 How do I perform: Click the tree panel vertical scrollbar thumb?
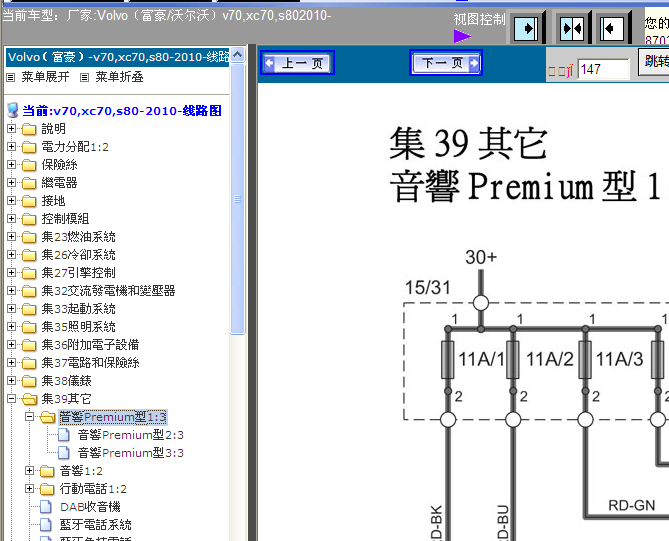(x=238, y=199)
